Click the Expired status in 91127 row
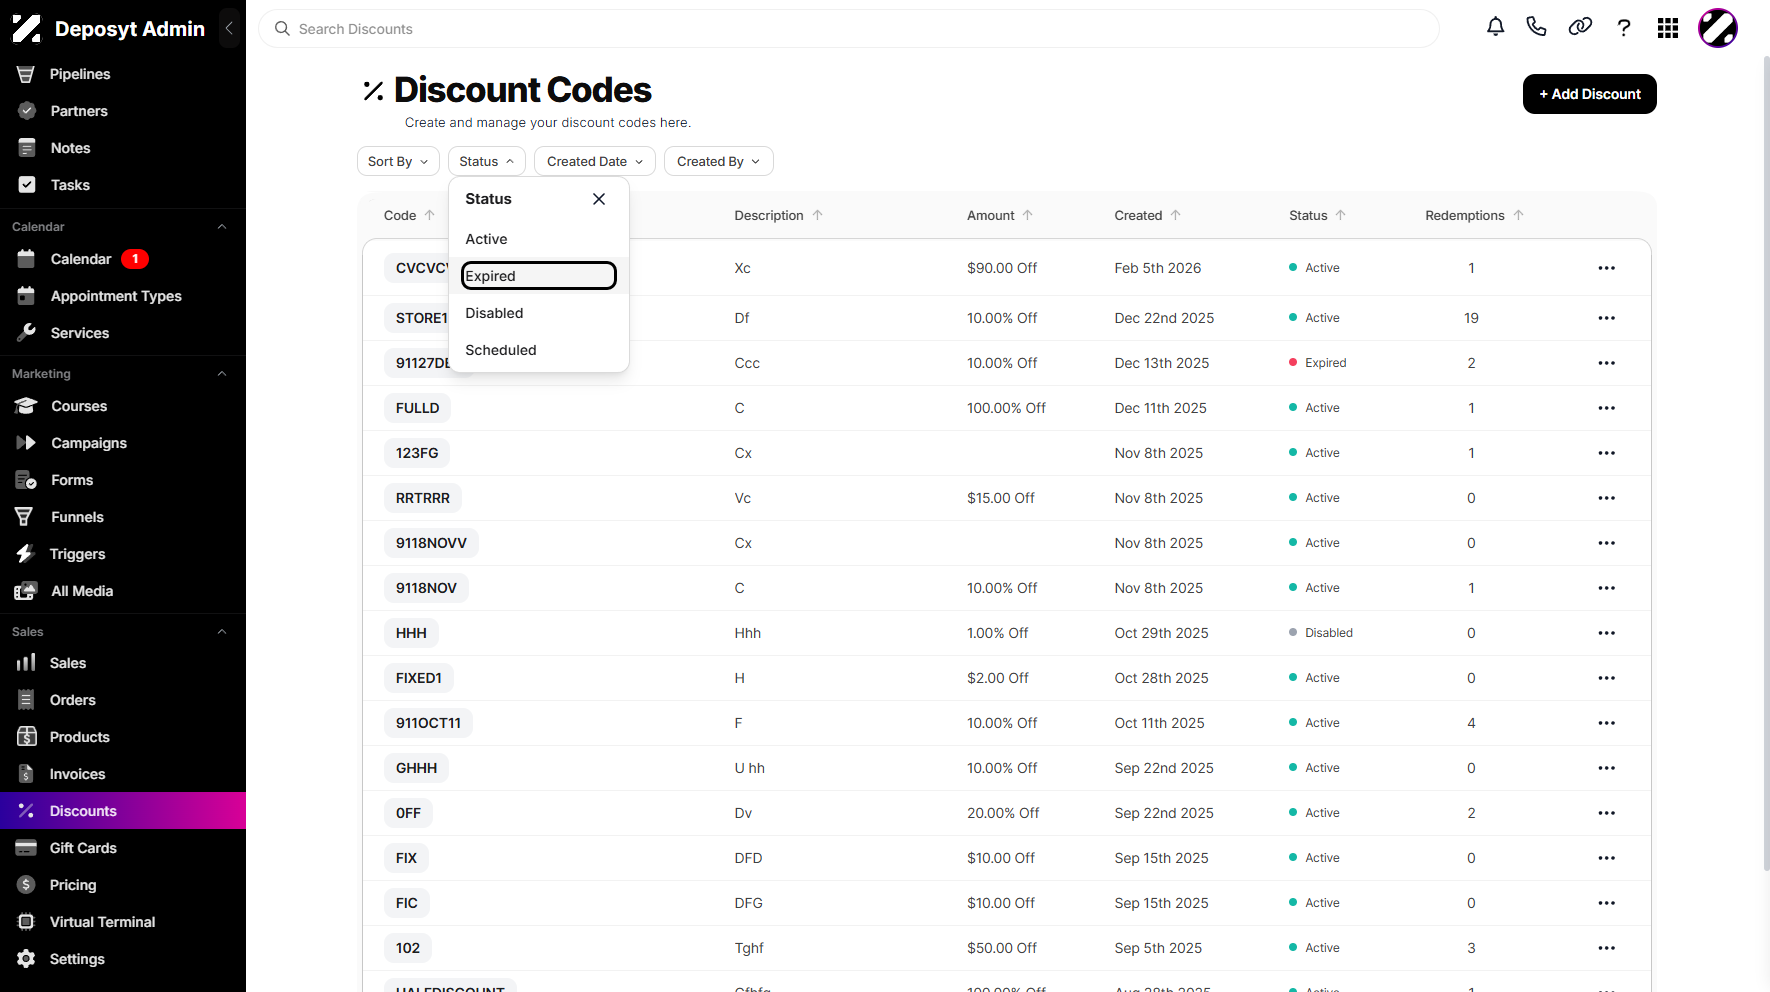This screenshot has width=1770, height=992. pyautogui.click(x=1318, y=363)
